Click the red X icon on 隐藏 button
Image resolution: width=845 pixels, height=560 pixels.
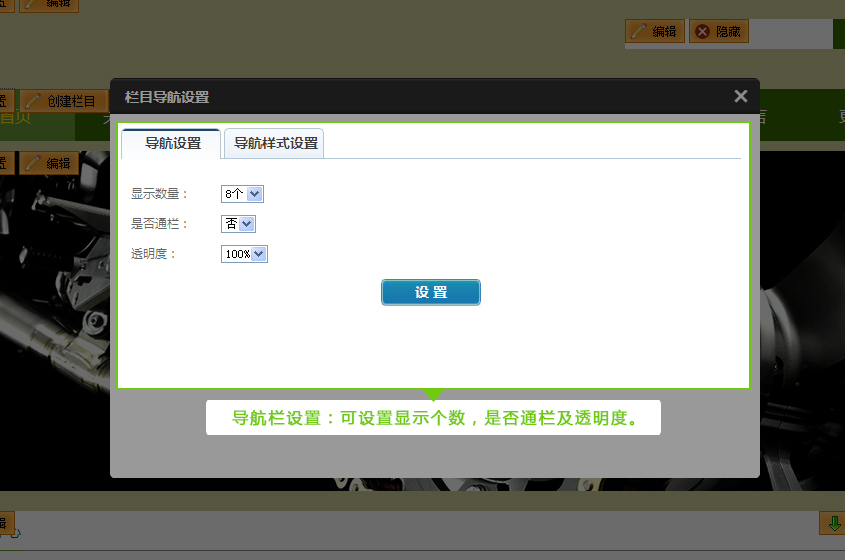(702, 32)
